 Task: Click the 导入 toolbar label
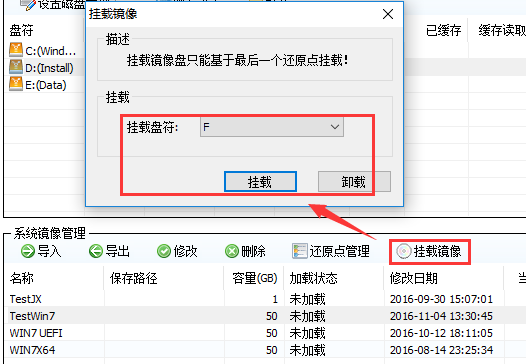coord(49,251)
